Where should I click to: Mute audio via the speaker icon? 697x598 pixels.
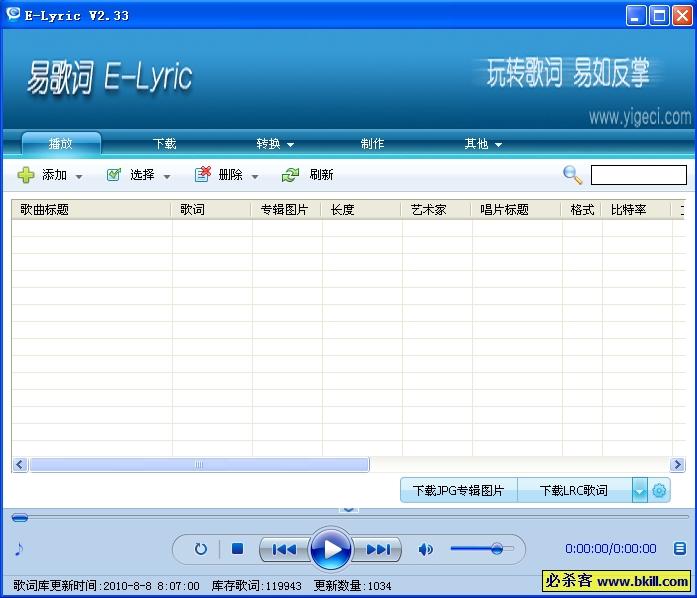pyautogui.click(x=425, y=550)
